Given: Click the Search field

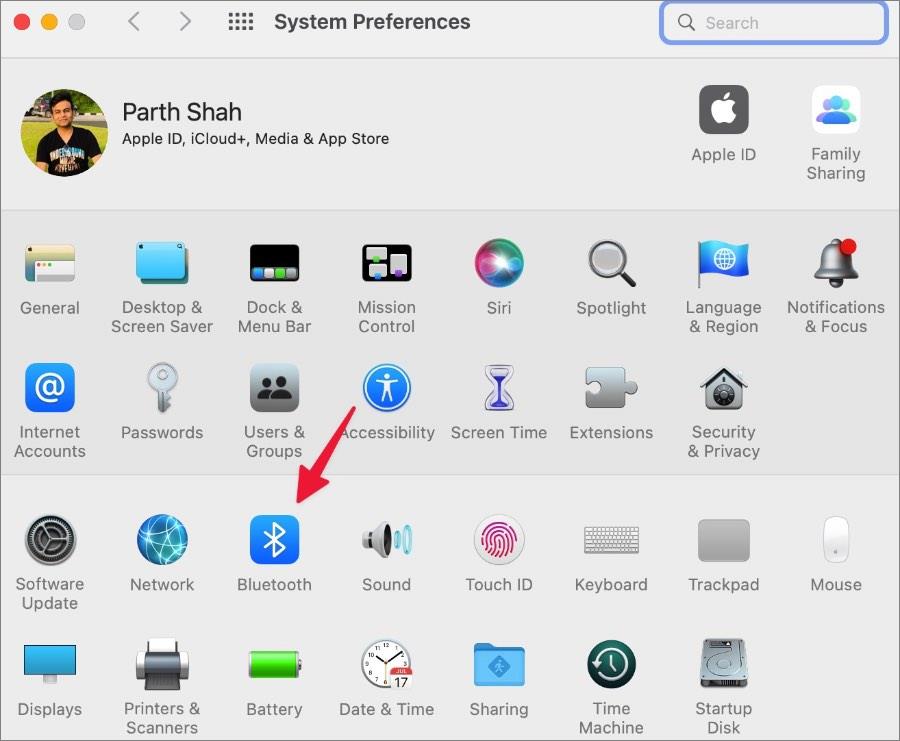Looking at the screenshot, I should (774, 23).
